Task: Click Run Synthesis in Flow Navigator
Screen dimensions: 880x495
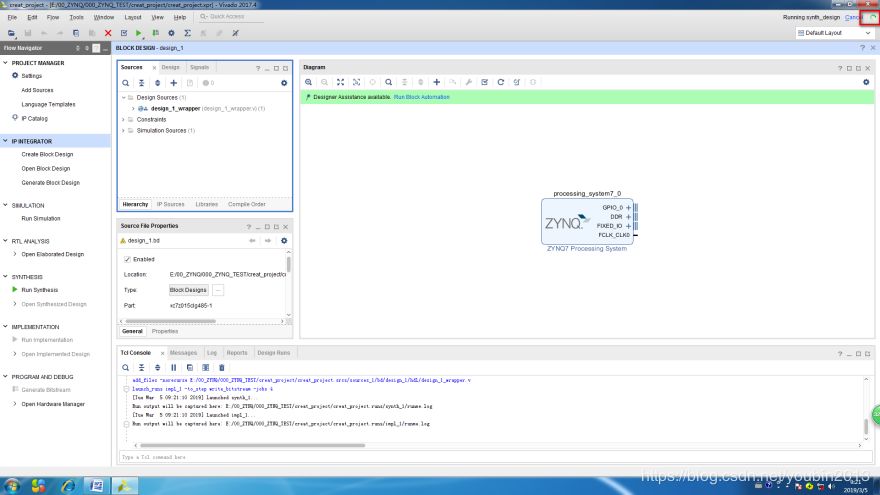Action: [x=39, y=290]
